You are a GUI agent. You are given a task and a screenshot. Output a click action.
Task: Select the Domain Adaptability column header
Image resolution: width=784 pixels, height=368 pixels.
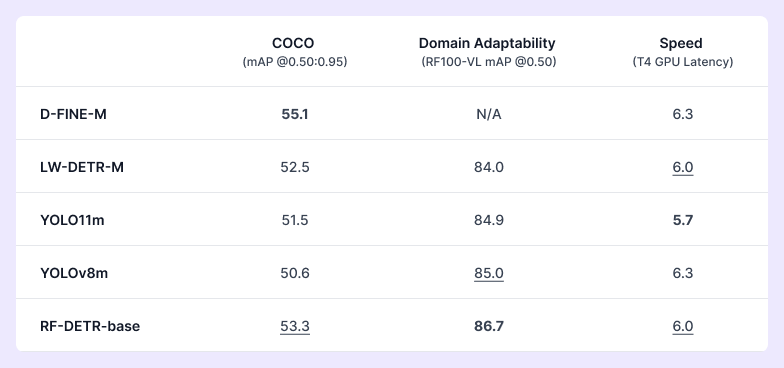[x=487, y=44]
